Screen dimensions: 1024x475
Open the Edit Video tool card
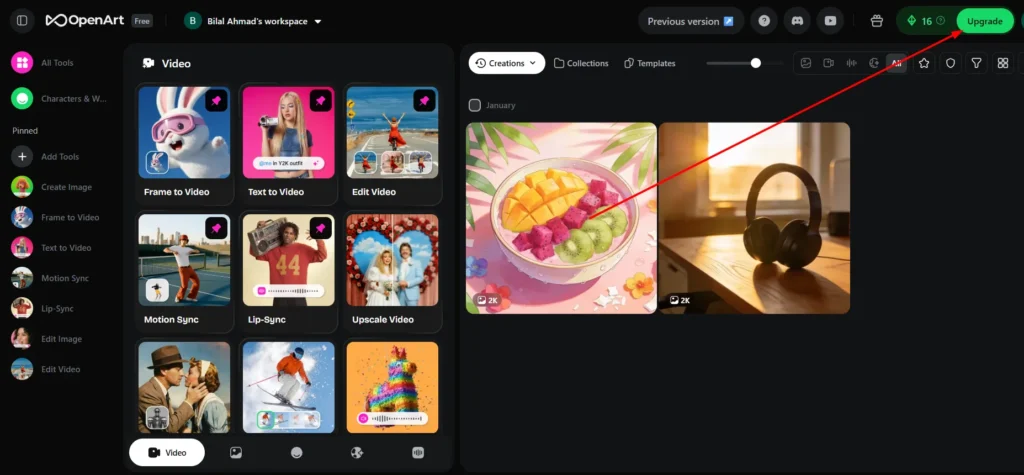point(392,144)
